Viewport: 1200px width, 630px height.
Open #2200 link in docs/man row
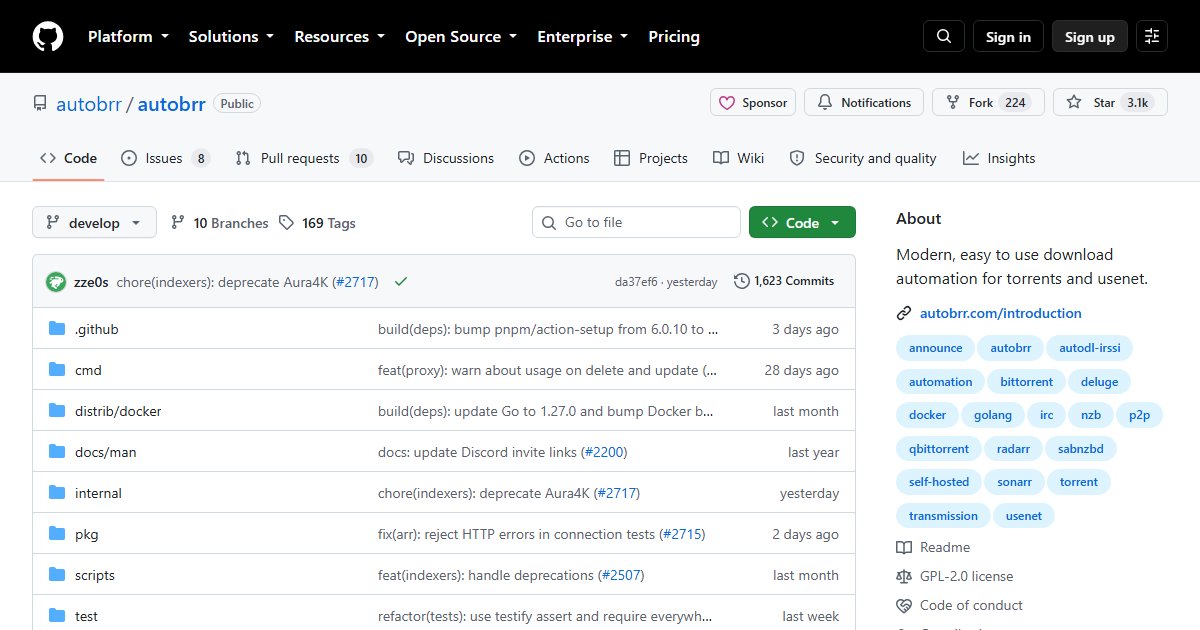[604, 452]
